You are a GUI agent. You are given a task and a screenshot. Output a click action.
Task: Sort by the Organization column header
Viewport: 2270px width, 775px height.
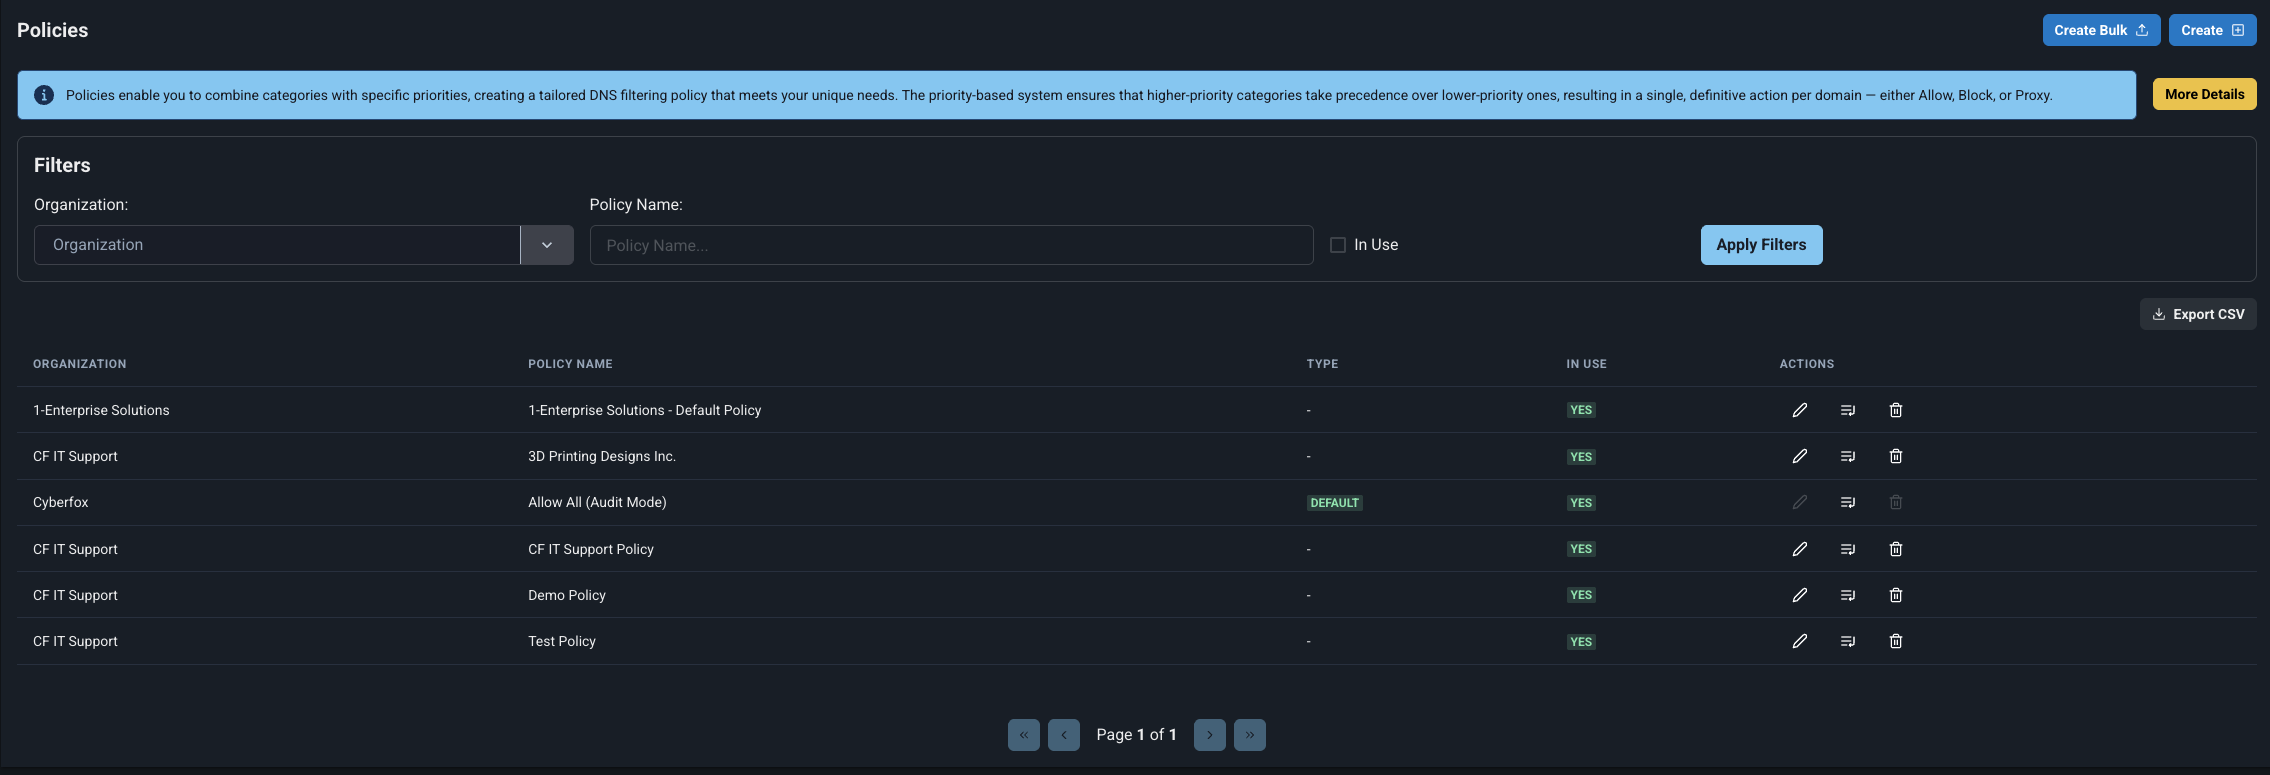[80, 364]
